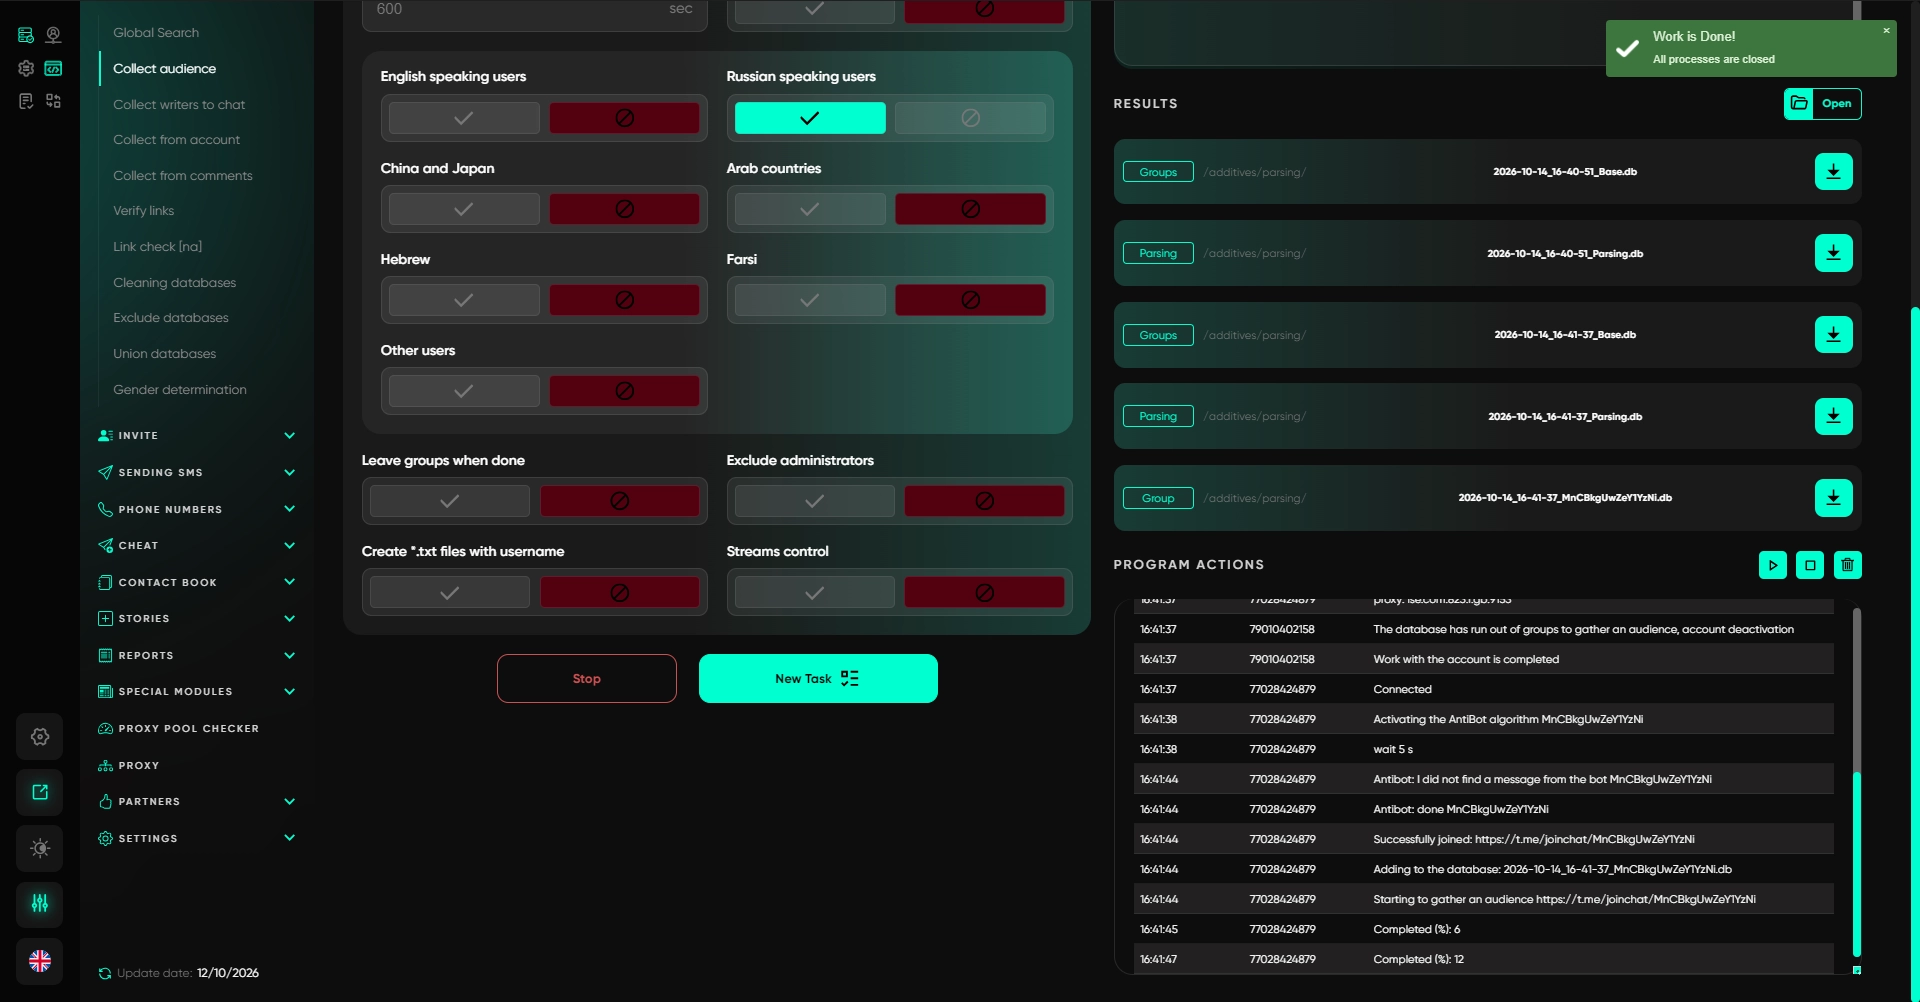Refresh the update date icon
The width and height of the screenshot is (1920, 1002).
(x=105, y=973)
